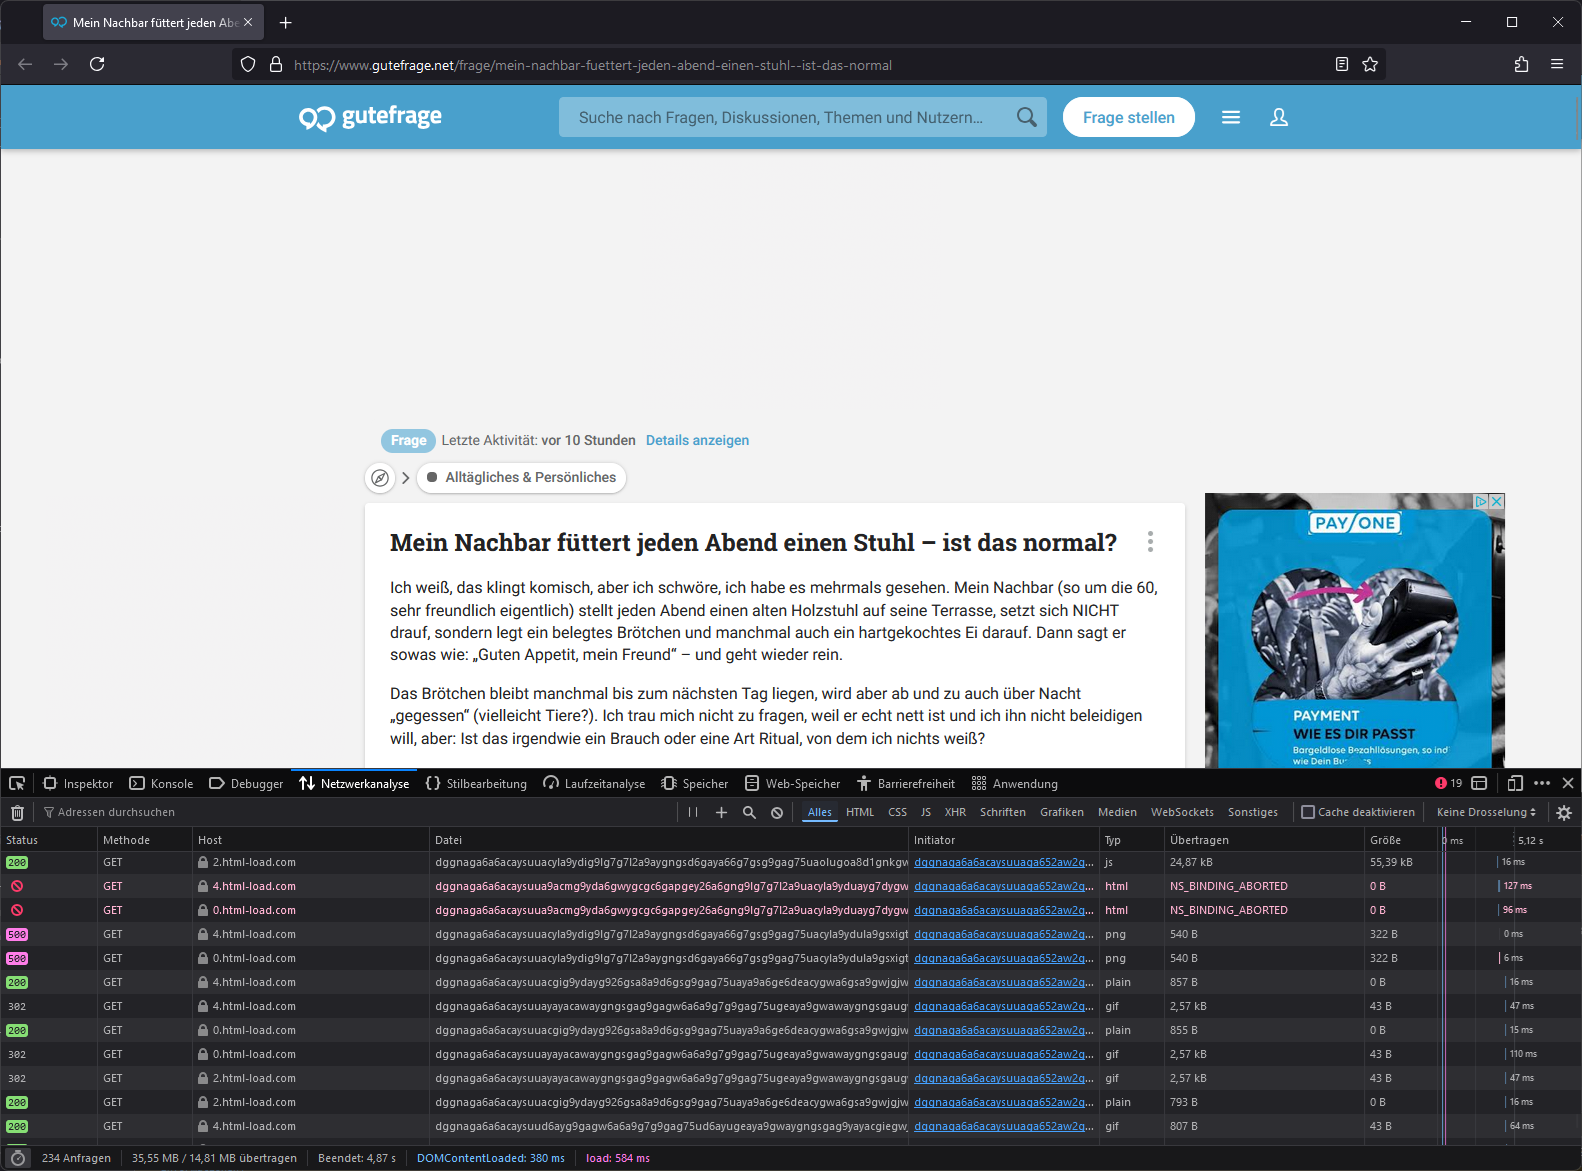The height and width of the screenshot is (1171, 1582).
Task: Click the Frage stellen button
Action: click(x=1129, y=117)
